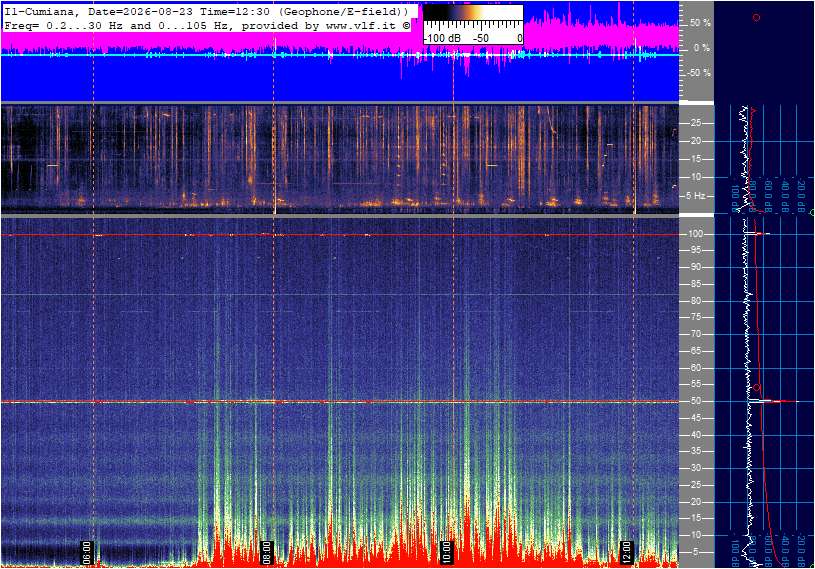The image size is (815, 569).
Task: Click the 35 Hz frequency axis label
Action: tap(695, 452)
